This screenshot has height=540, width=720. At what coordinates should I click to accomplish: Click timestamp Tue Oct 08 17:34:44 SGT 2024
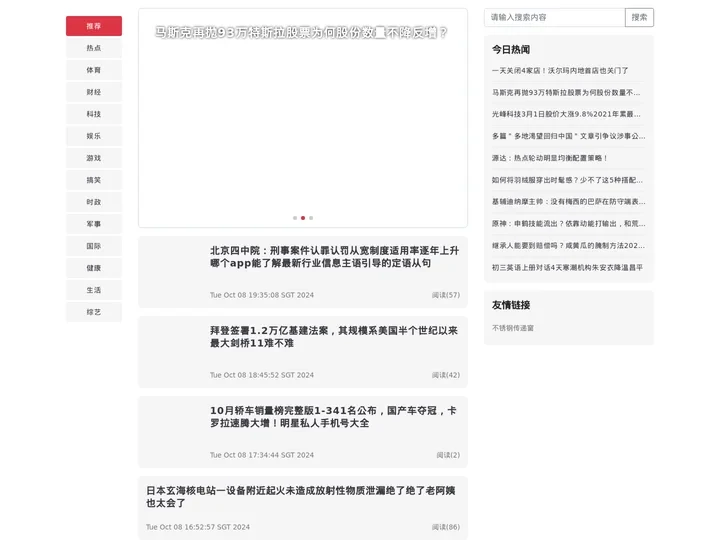pyautogui.click(x=262, y=455)
